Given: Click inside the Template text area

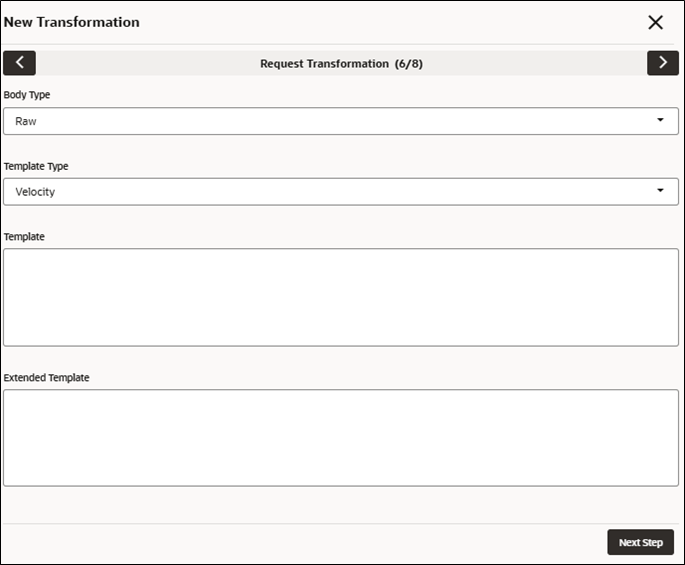Looking at the screenshot, I should (x=341, y=297).
